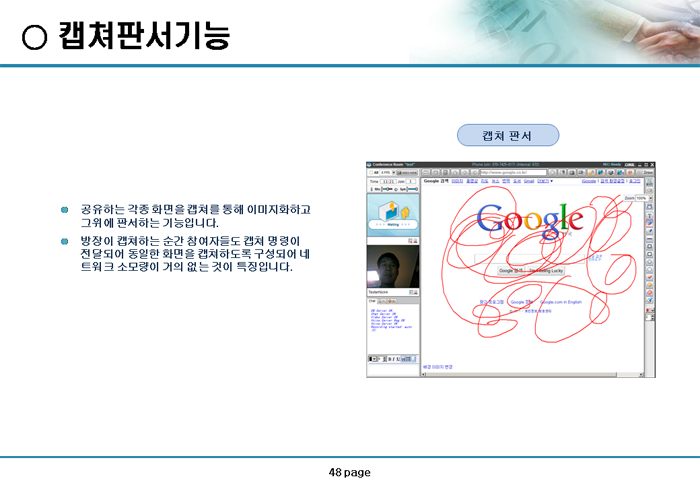
Task: Click the save disk icon in right toolbar
Action: [650, 206]
